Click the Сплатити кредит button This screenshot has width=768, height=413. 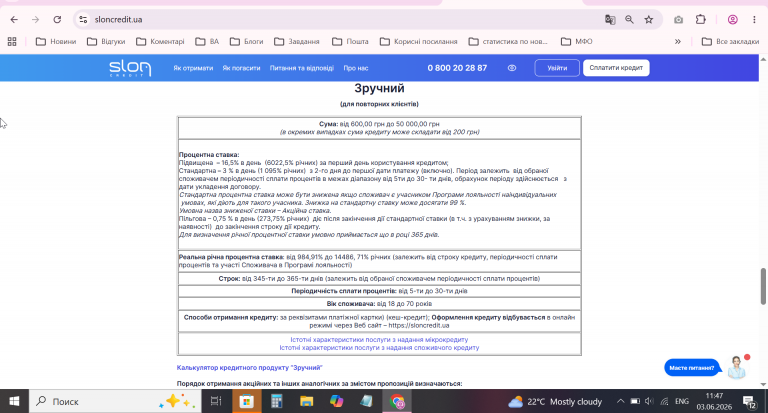click(616, 68)
